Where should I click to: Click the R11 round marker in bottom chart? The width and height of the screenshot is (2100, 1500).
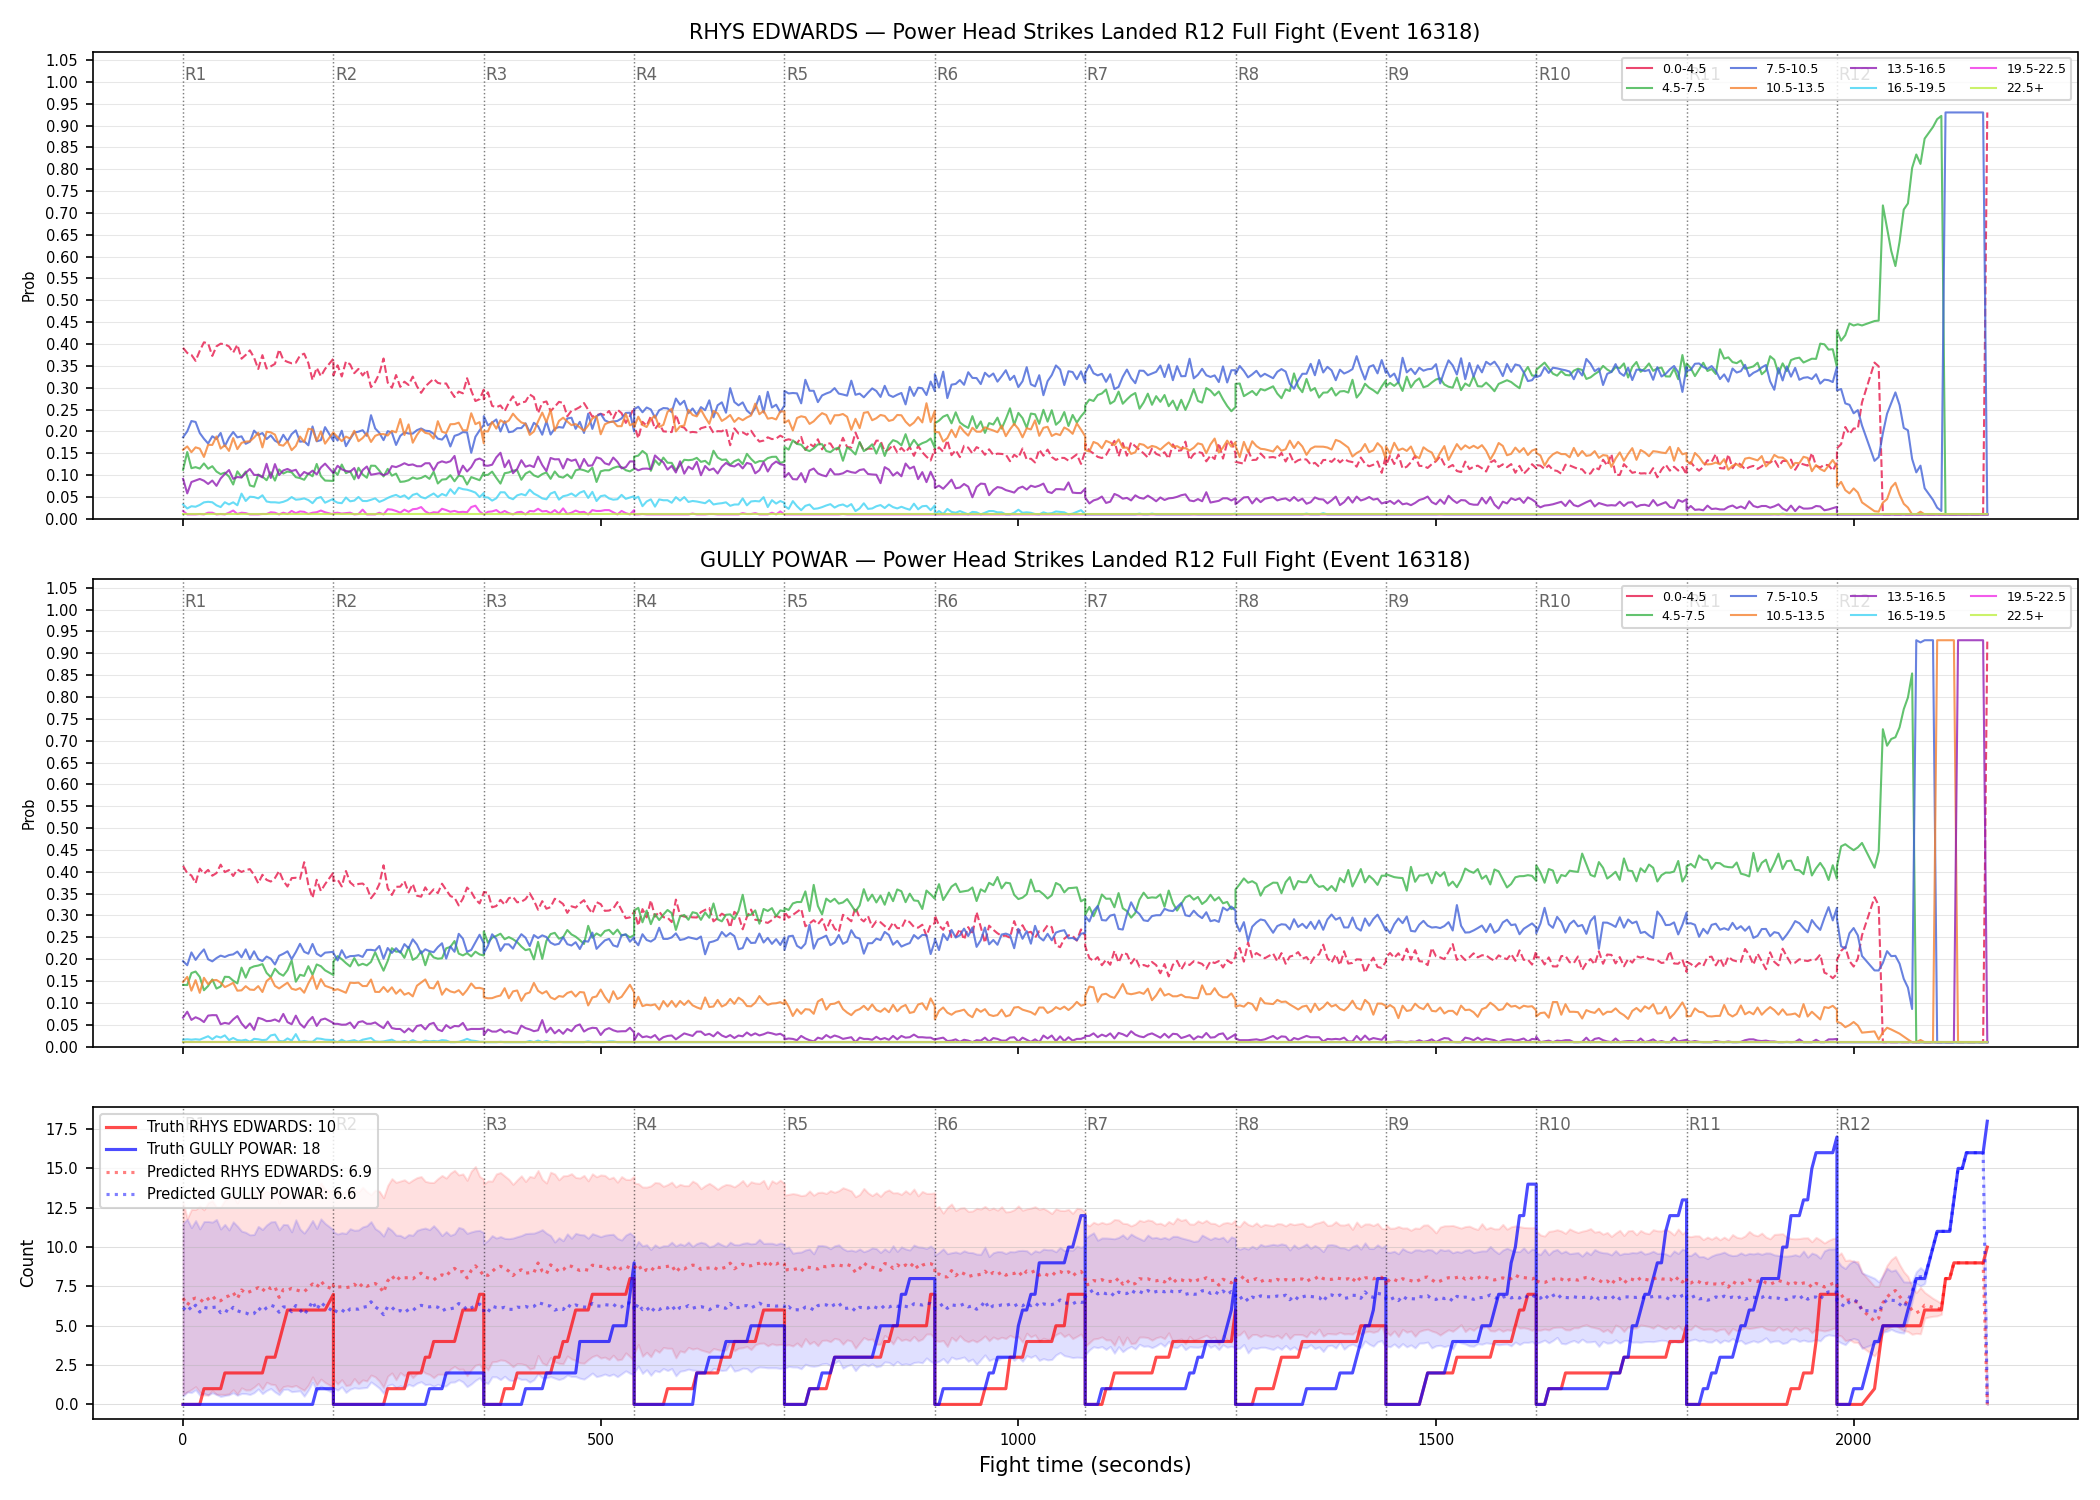click(x=1704, y=1124)
